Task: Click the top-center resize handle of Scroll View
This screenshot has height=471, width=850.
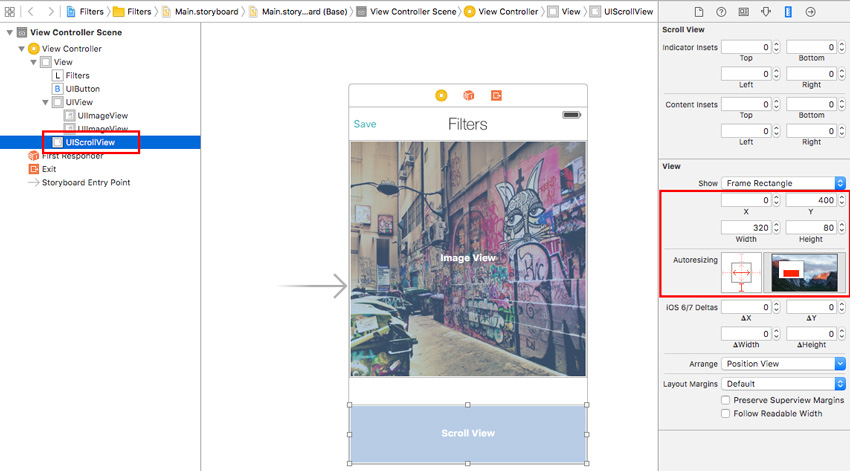Action: (468, 405)
